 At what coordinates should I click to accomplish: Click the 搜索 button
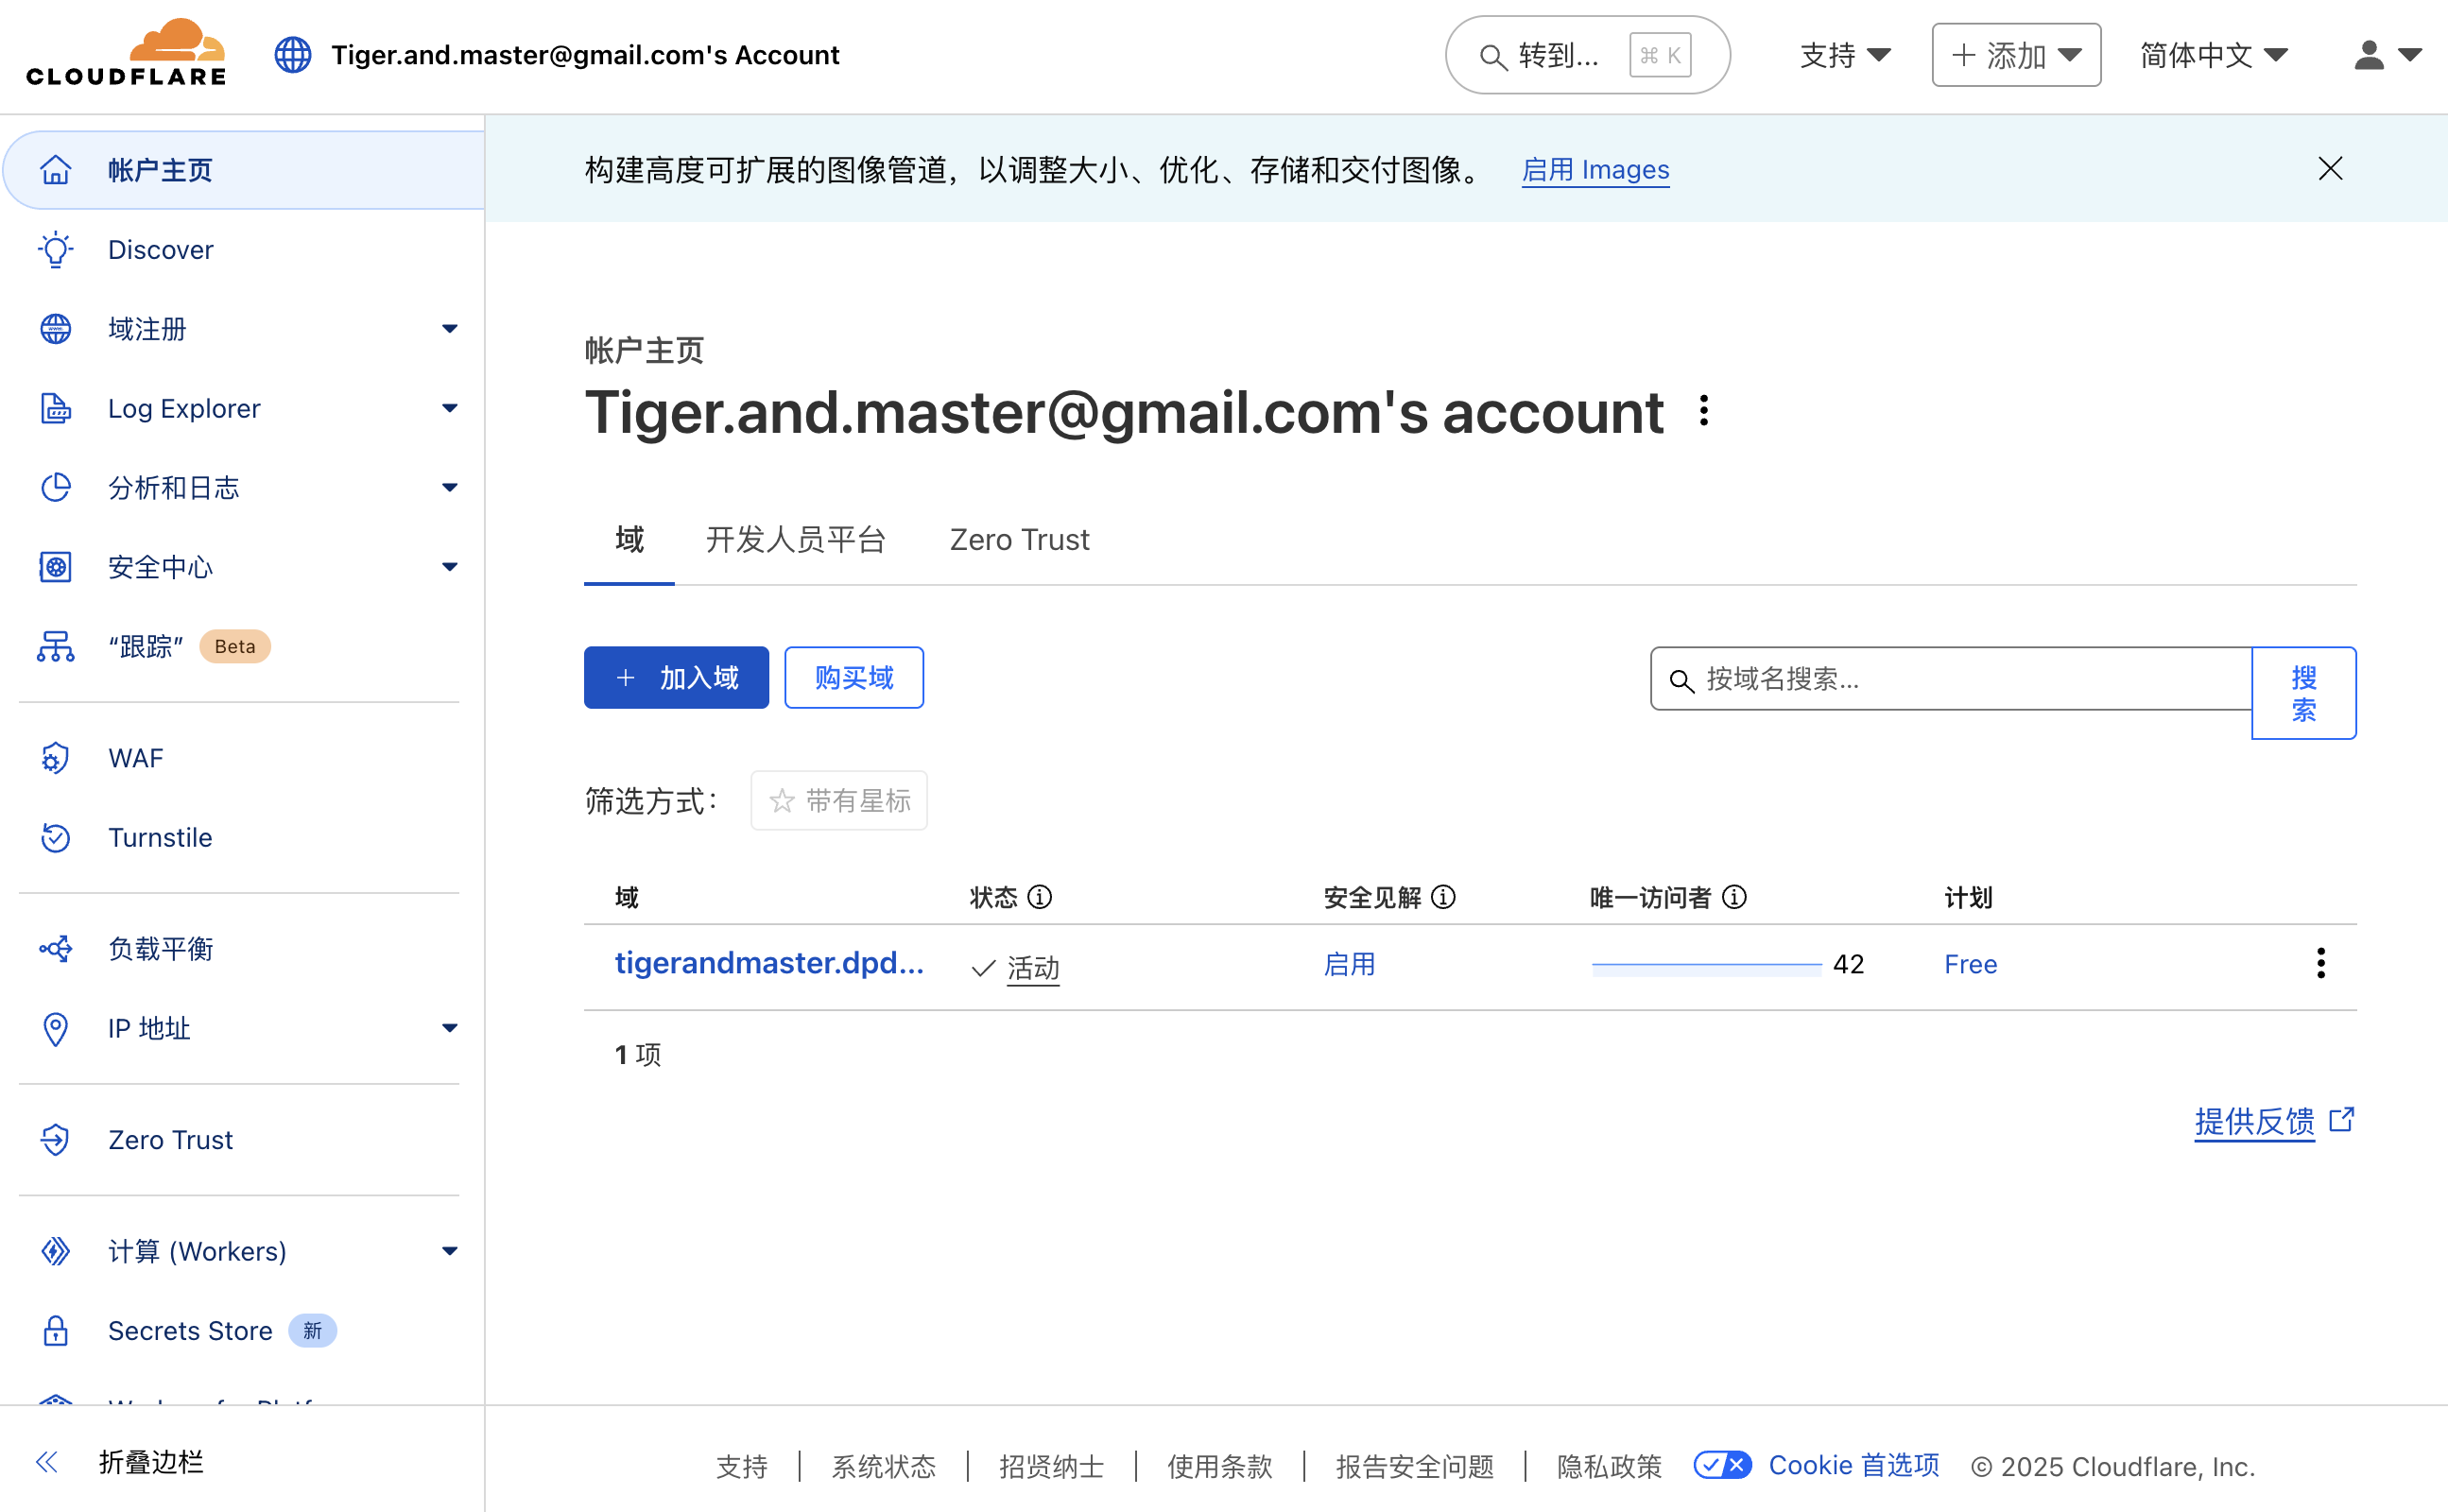[x=2304, y=693]
